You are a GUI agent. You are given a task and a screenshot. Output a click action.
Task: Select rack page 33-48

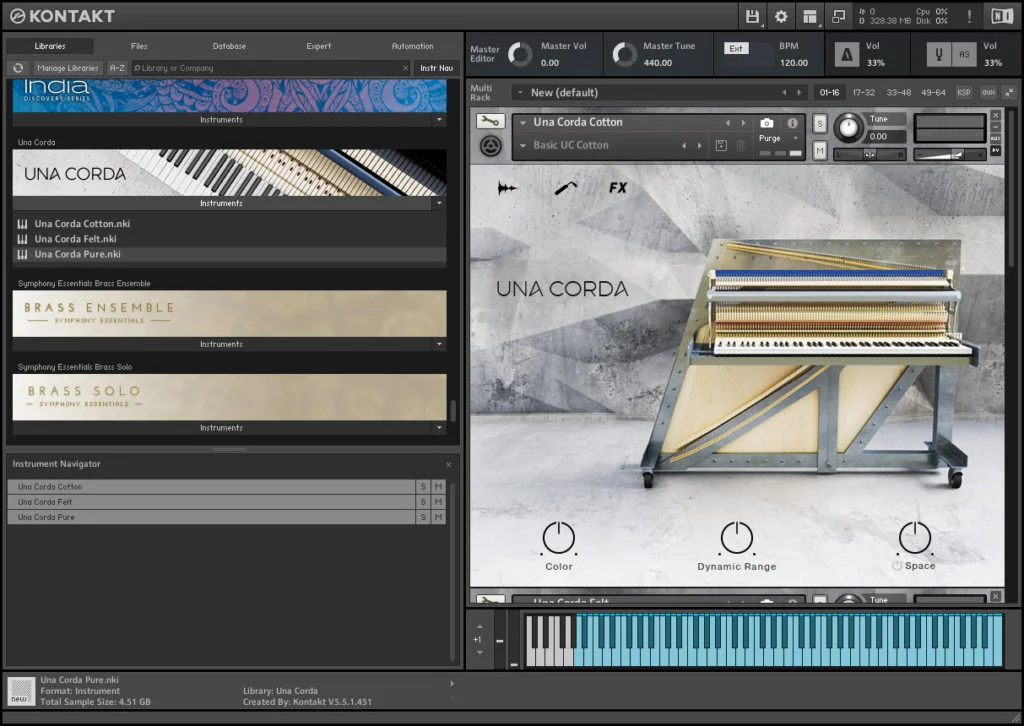pos(899,93)
